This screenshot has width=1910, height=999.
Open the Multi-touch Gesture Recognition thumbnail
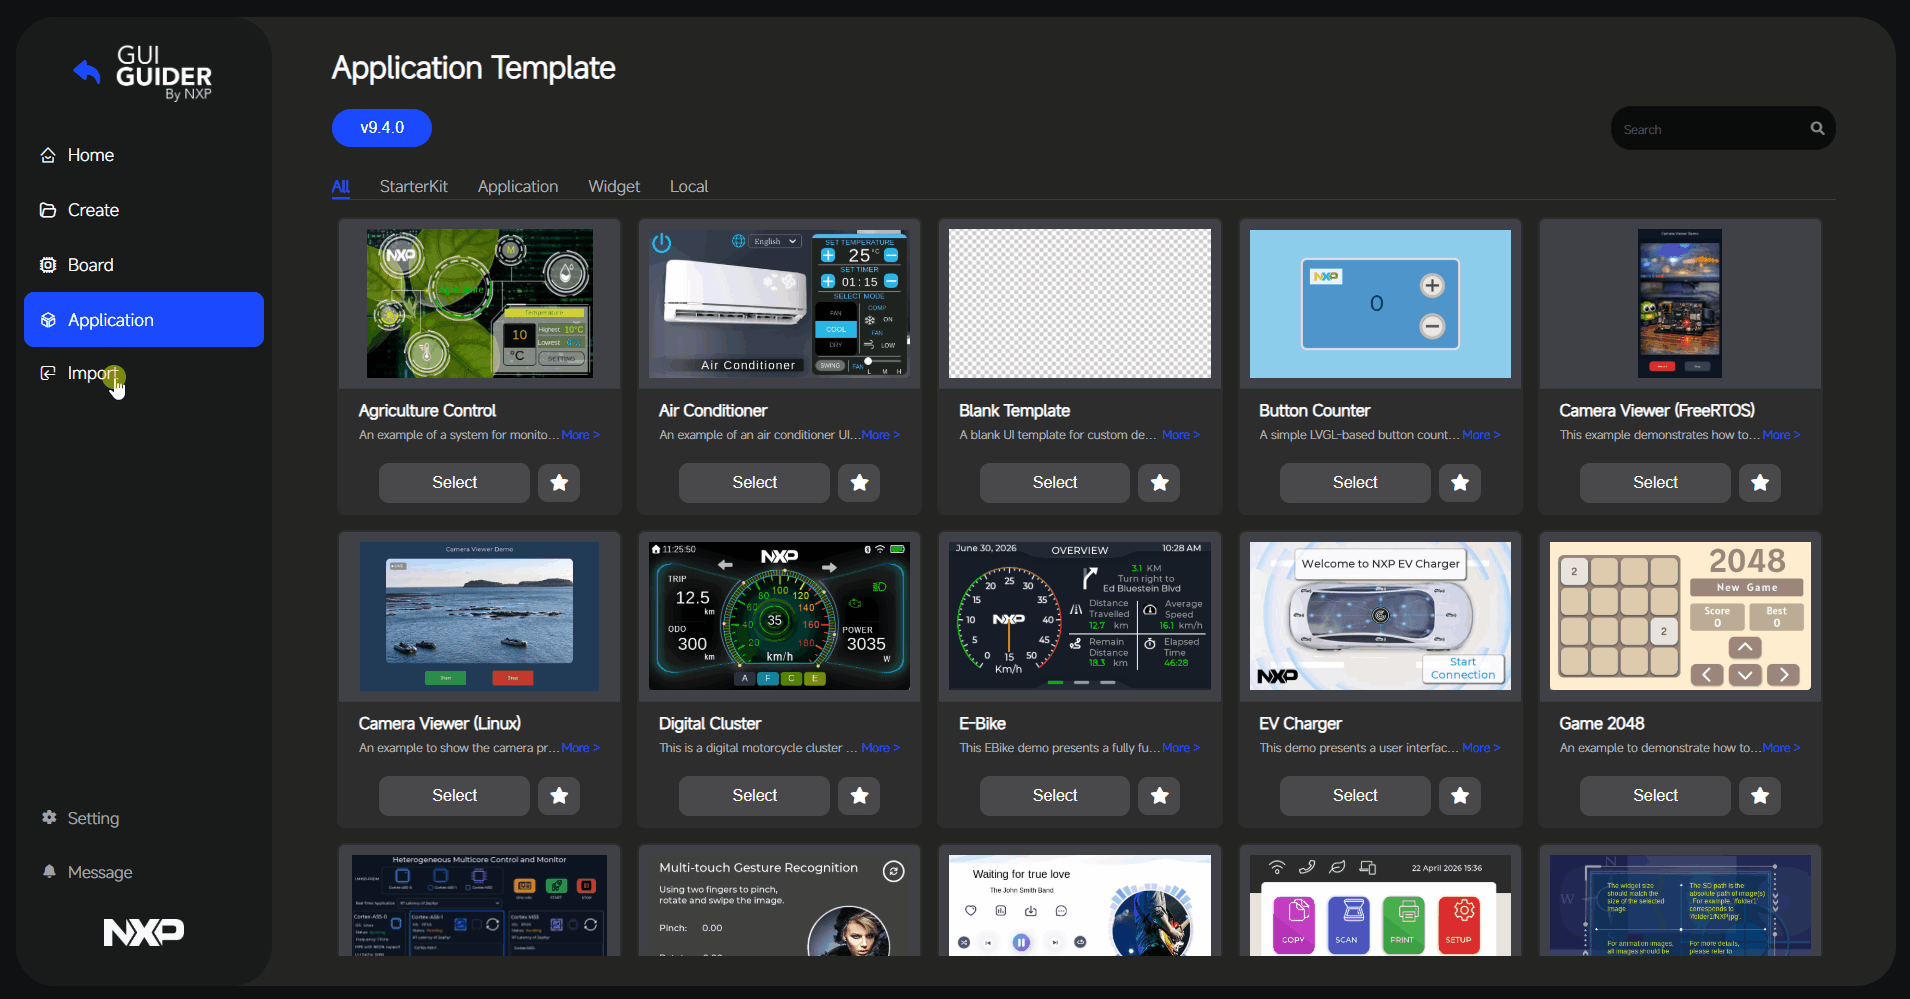point(780,905)
